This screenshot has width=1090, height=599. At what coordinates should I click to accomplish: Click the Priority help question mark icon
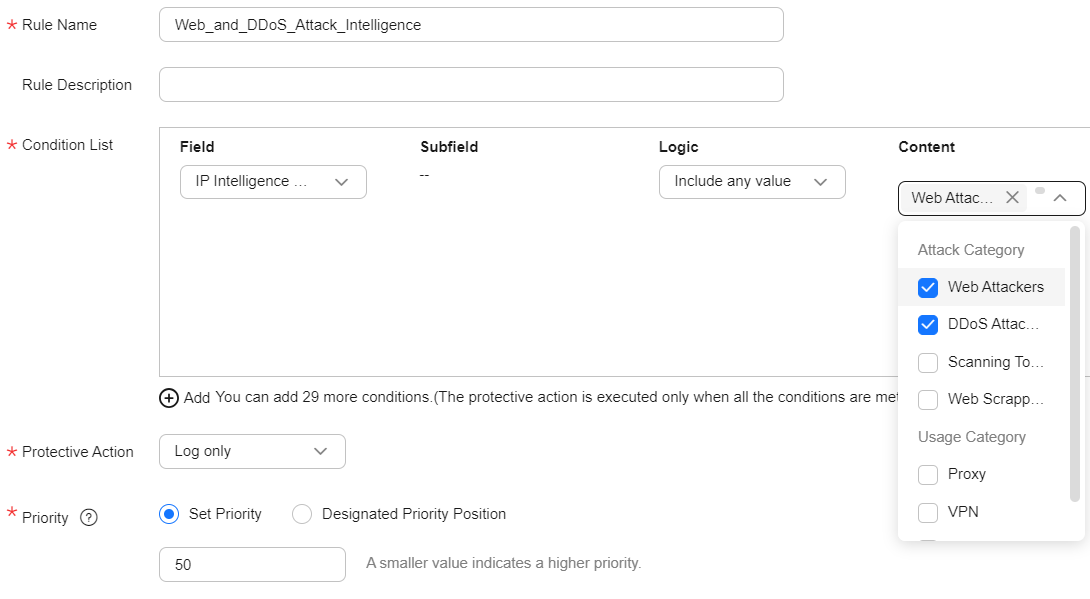(x=89, y=518)
